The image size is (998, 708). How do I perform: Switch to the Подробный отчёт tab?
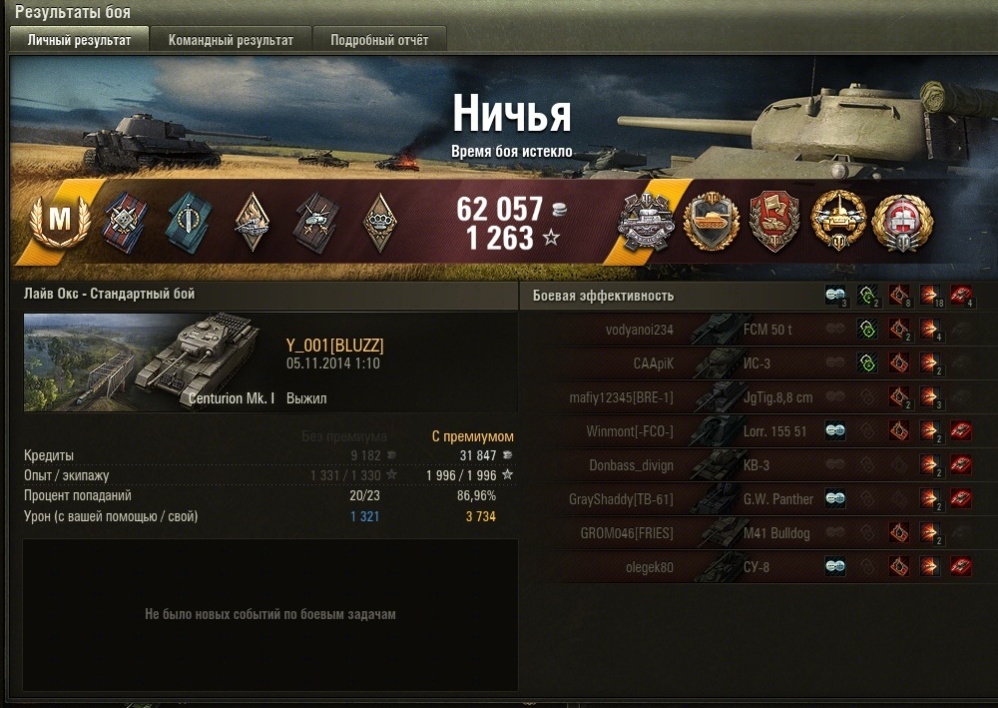[379, 39]
